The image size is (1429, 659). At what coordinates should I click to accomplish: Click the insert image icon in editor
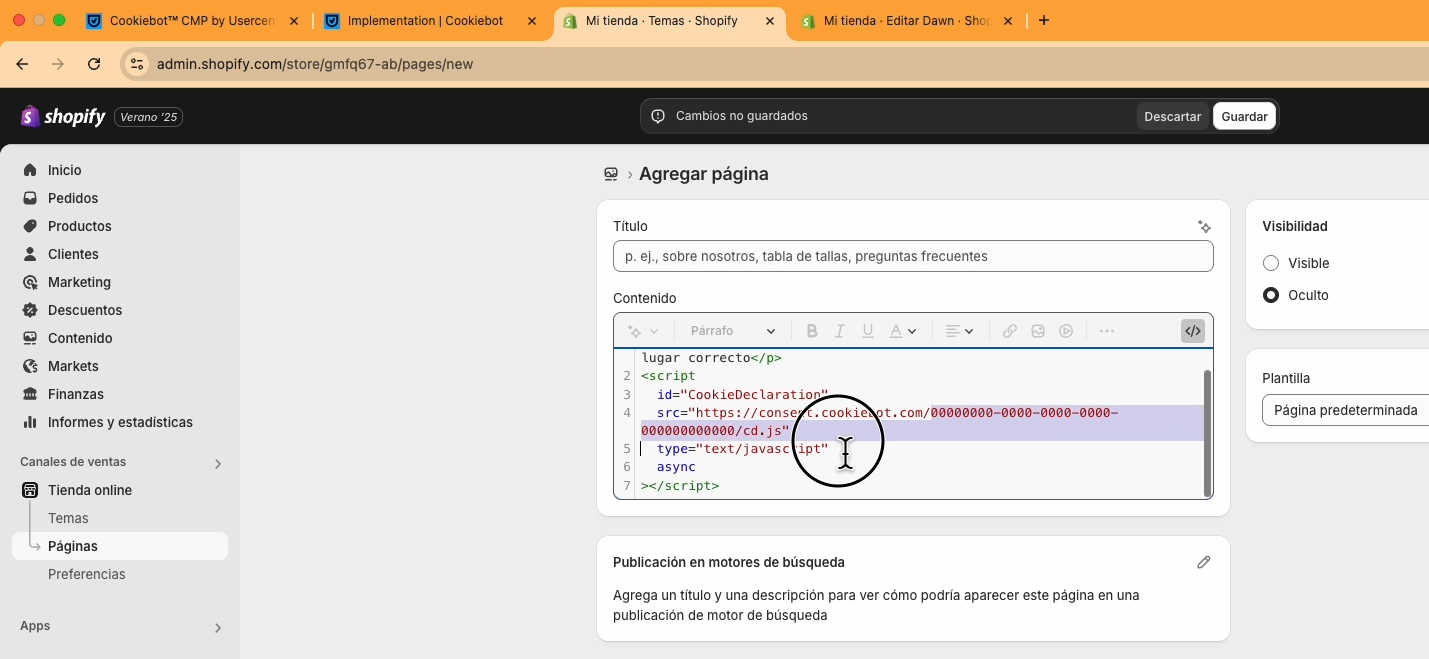pyautogui.click(x=1038, y=331)
